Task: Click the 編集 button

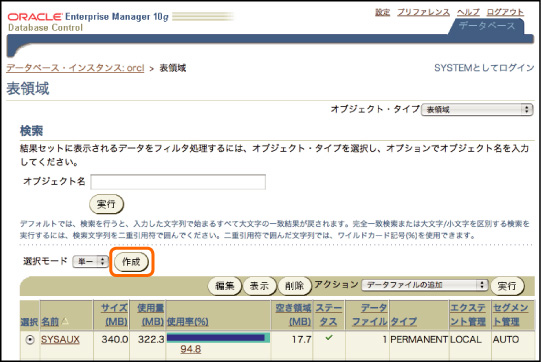Action: tap(225, 286)
